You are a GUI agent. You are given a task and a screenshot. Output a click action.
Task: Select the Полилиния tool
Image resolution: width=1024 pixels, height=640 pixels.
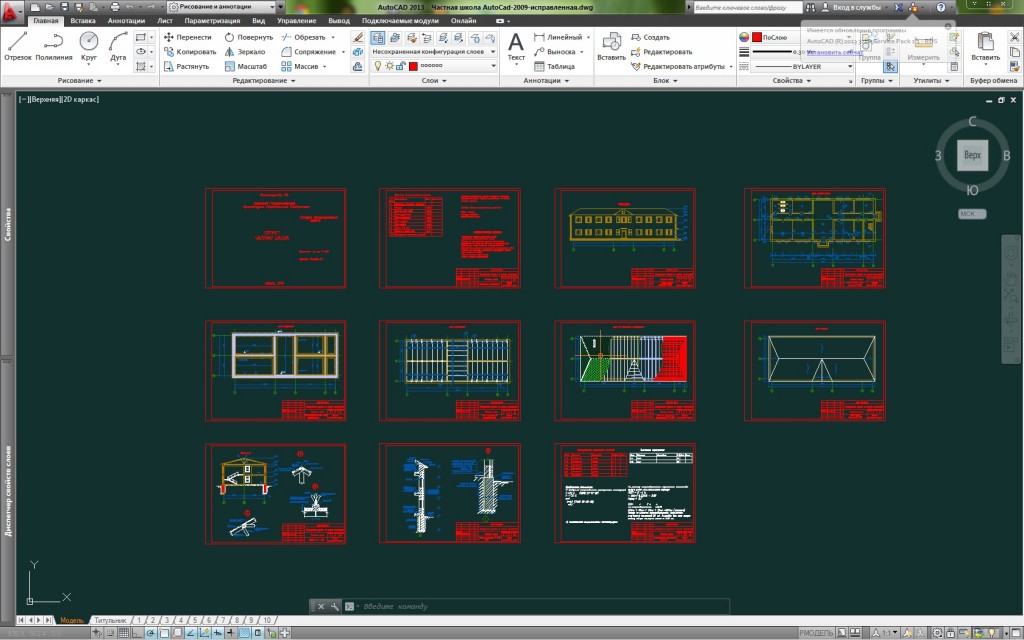pos(54,47)
